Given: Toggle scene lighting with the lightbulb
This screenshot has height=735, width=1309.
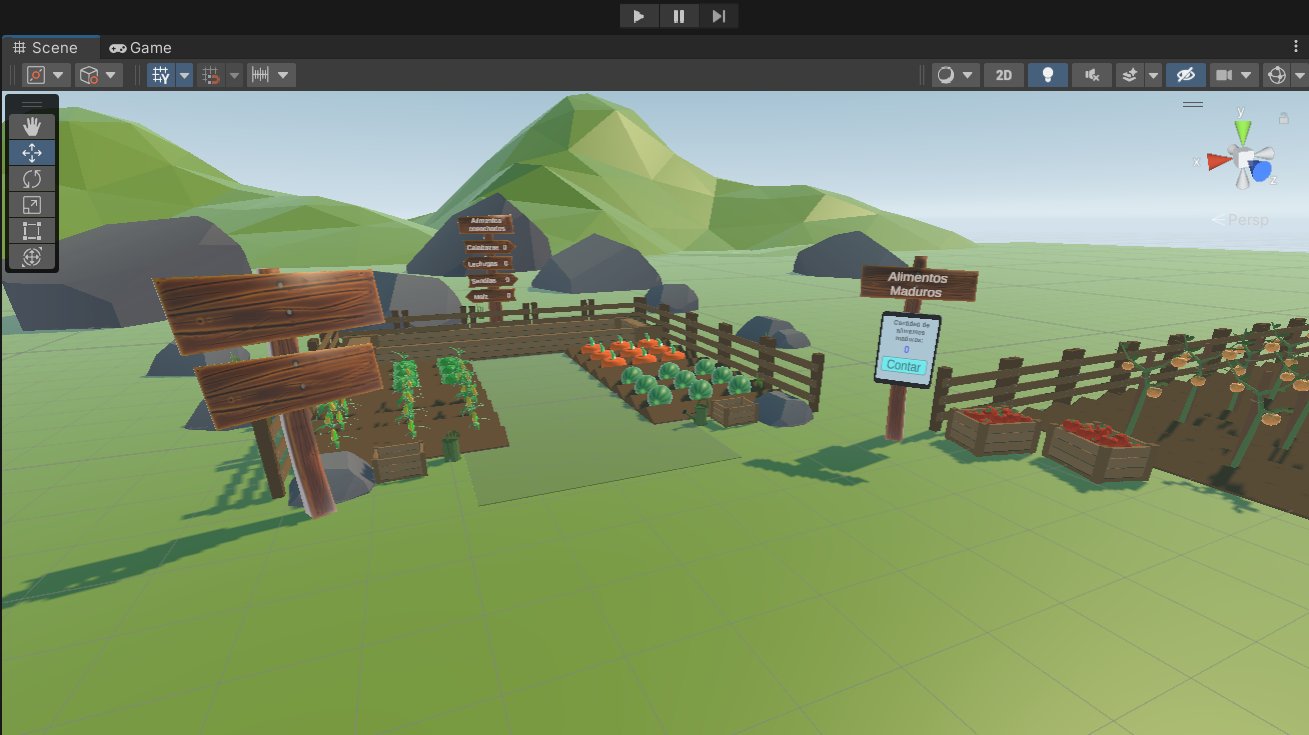Looking at the screenshot, I should (x=1048, y=75).
